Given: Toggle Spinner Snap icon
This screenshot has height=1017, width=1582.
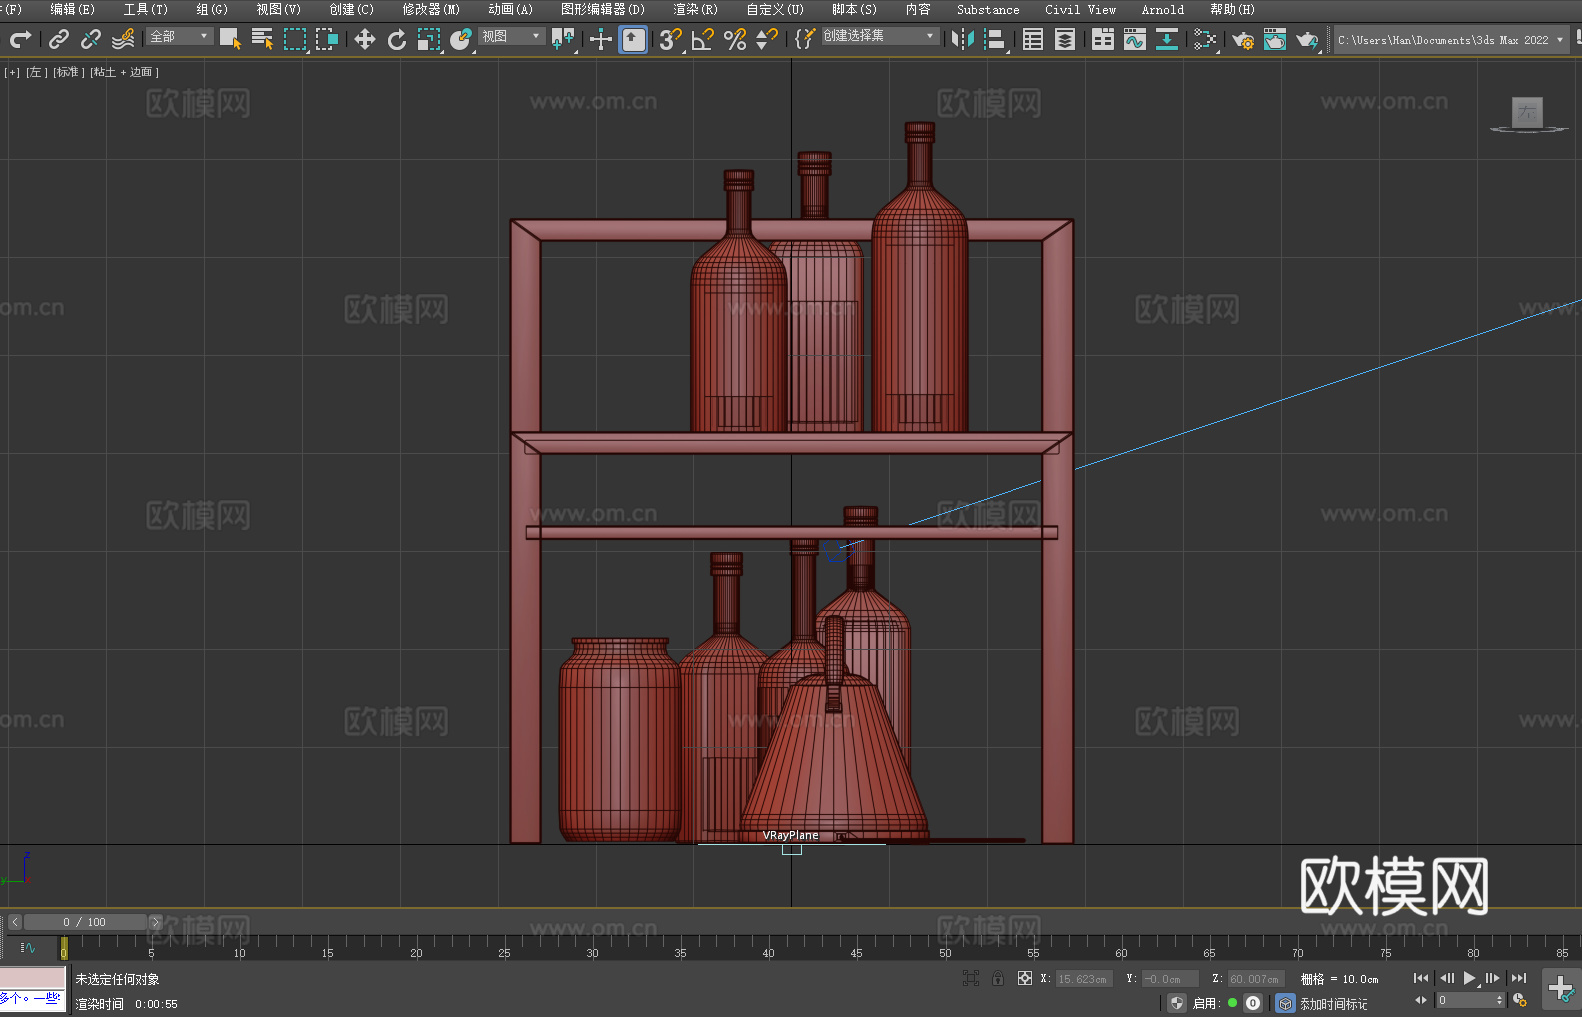Looking at the screenshot, I should 767,39.
